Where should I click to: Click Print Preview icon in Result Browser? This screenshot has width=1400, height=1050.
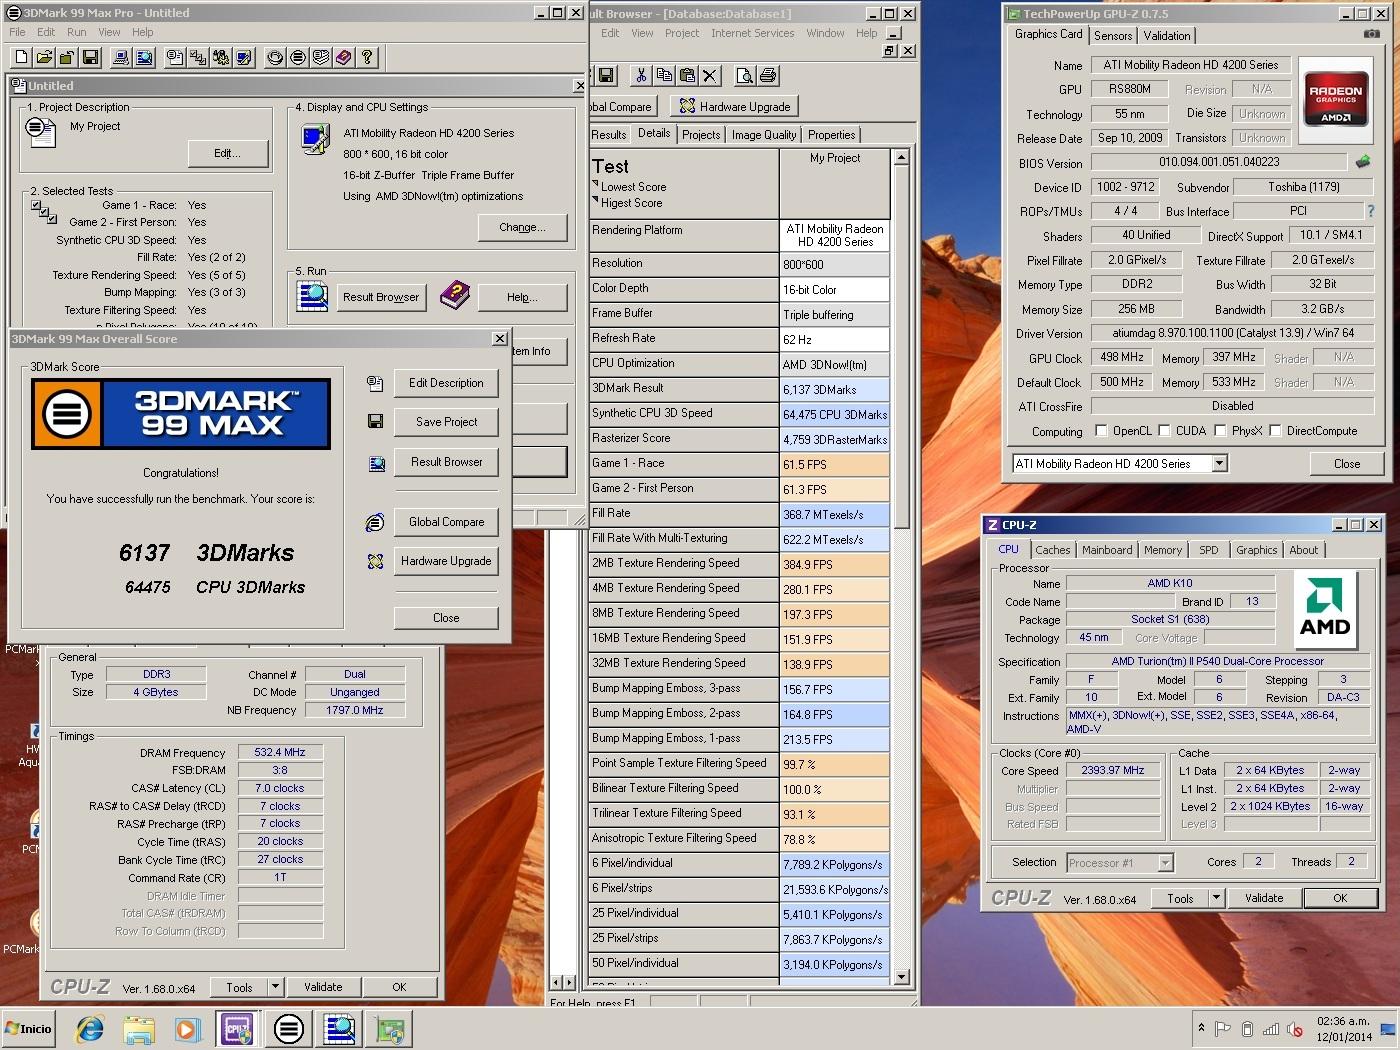tap(744, 75)
